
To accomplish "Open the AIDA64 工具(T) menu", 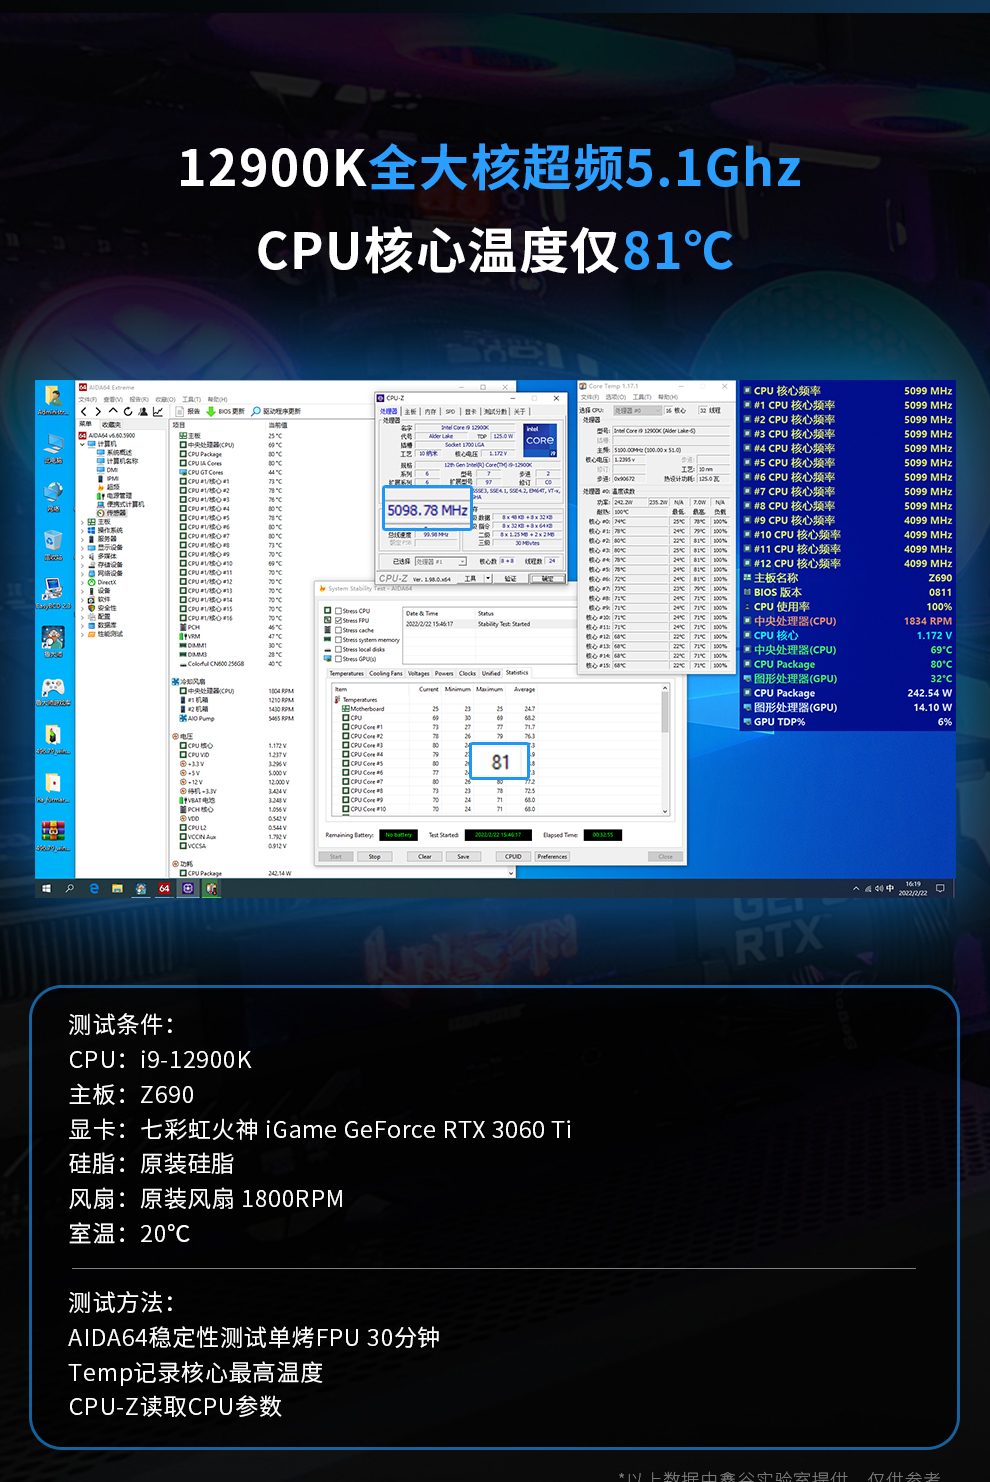I will (191, 399).
